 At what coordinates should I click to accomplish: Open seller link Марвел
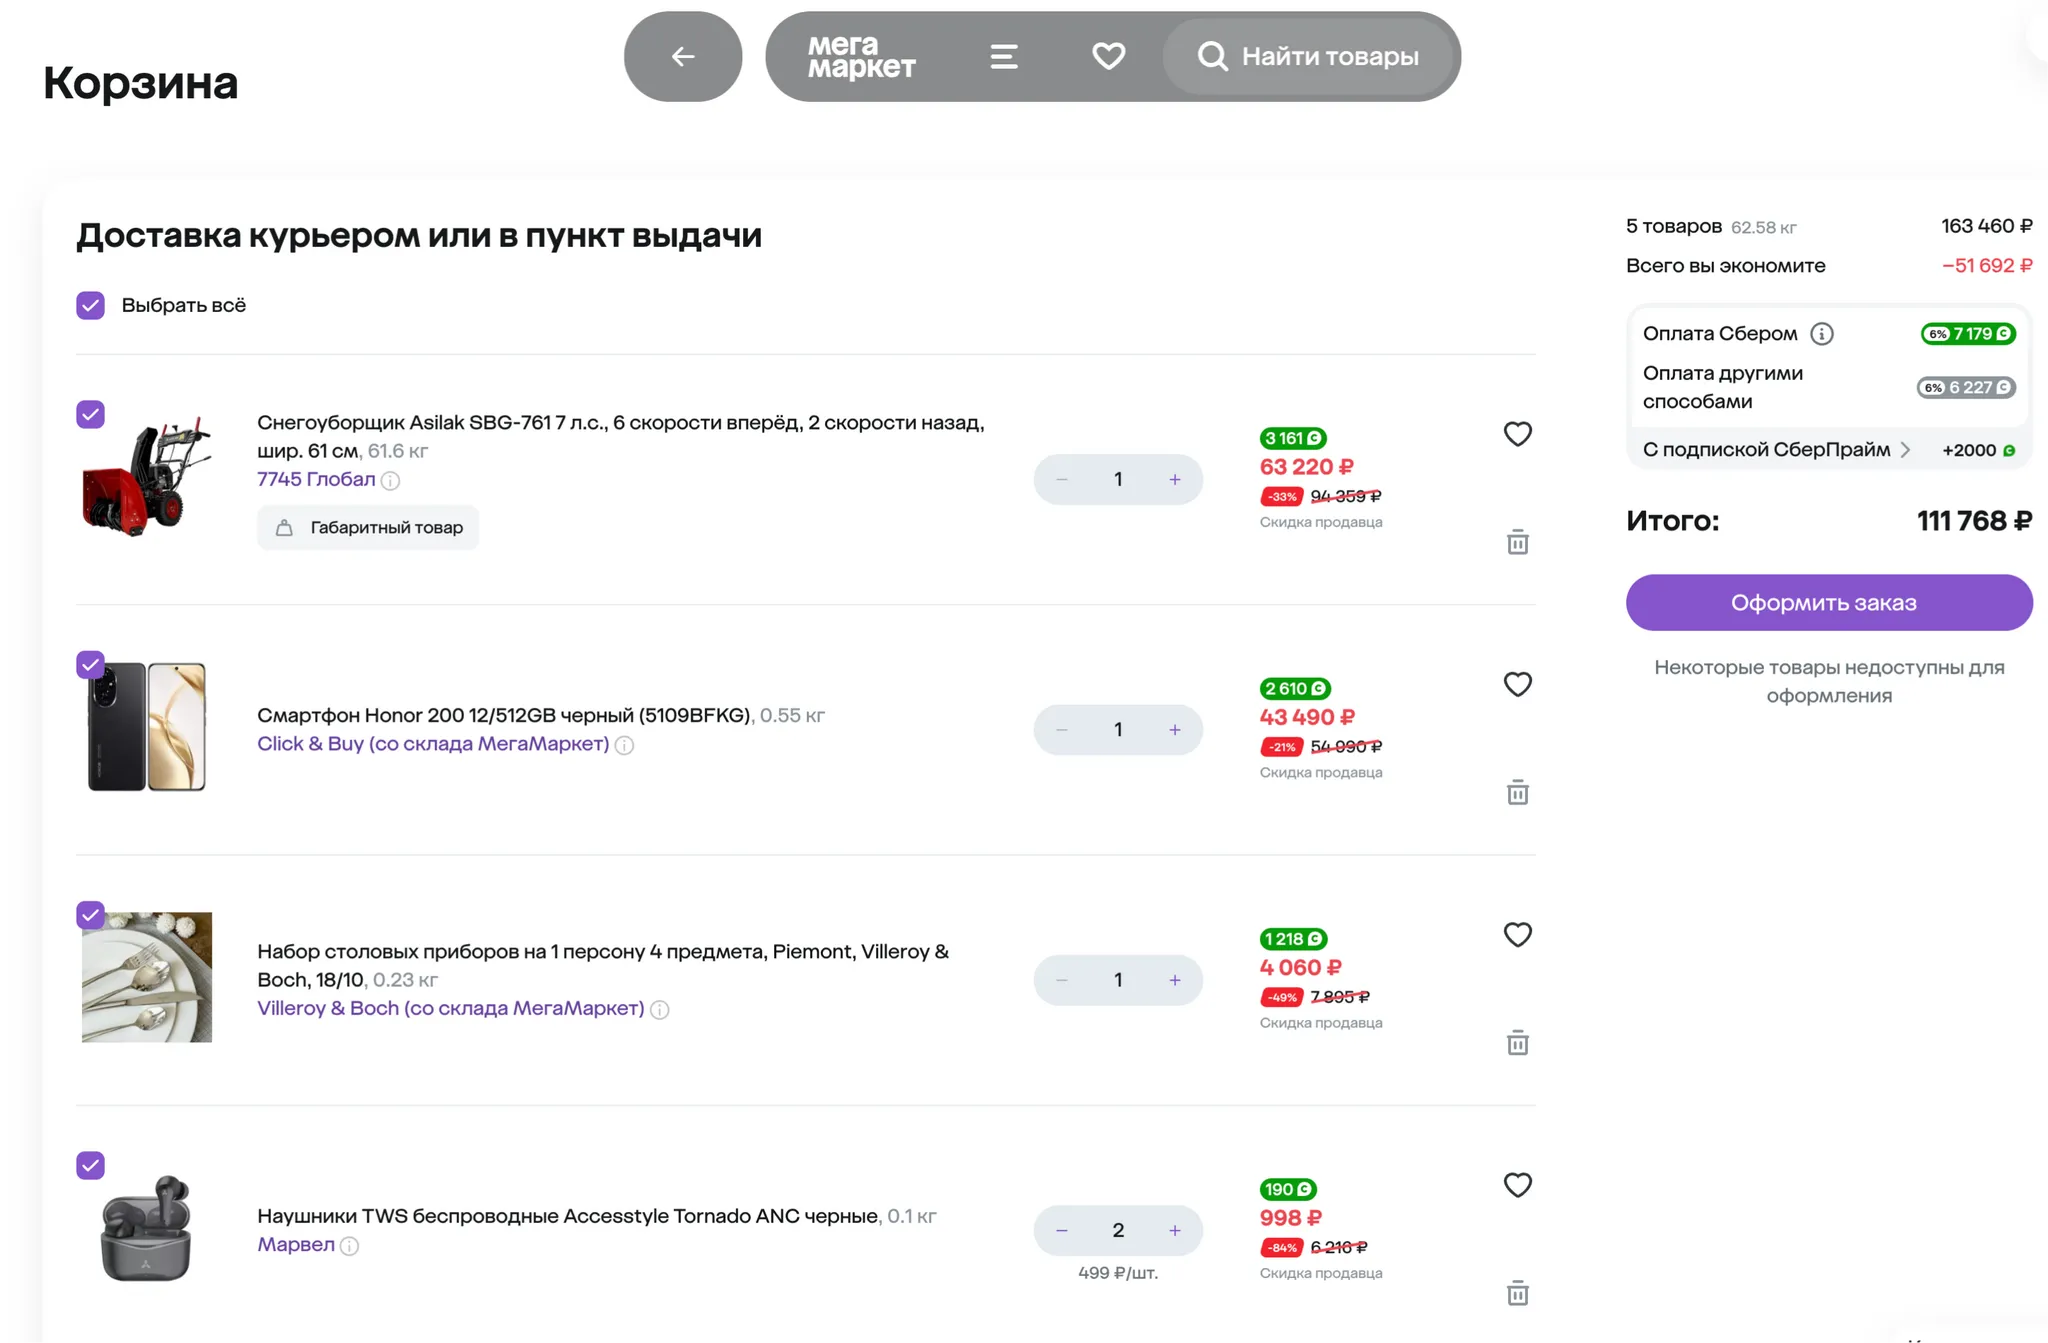(x=296, y=1244)
